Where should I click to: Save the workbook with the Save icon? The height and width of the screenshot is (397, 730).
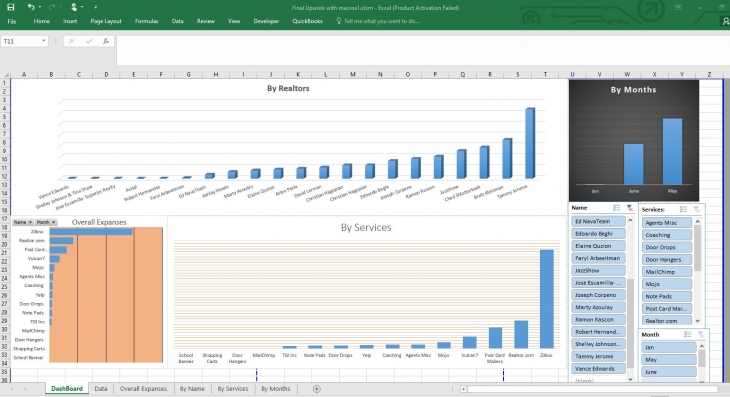click(x=10, y=7)
